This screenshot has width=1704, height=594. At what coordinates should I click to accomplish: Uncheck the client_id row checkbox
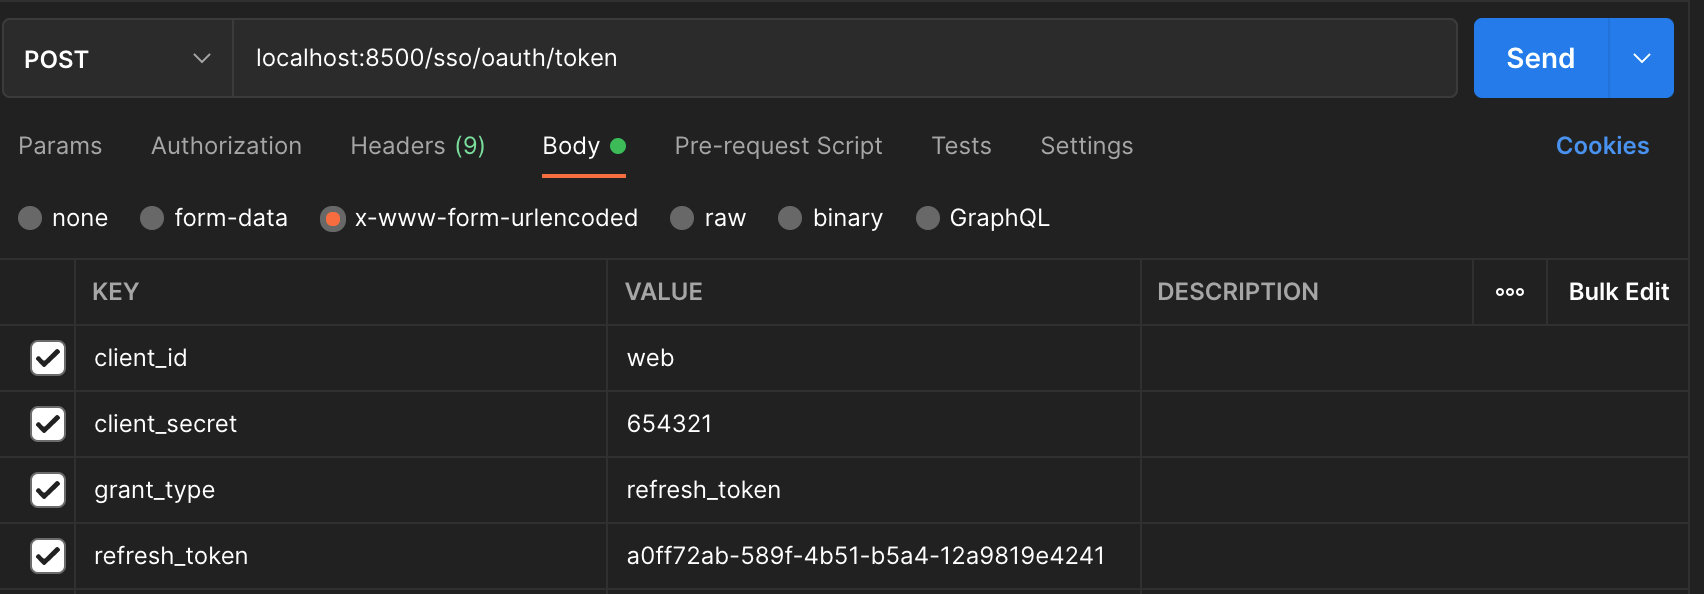[x=48, y=358]
